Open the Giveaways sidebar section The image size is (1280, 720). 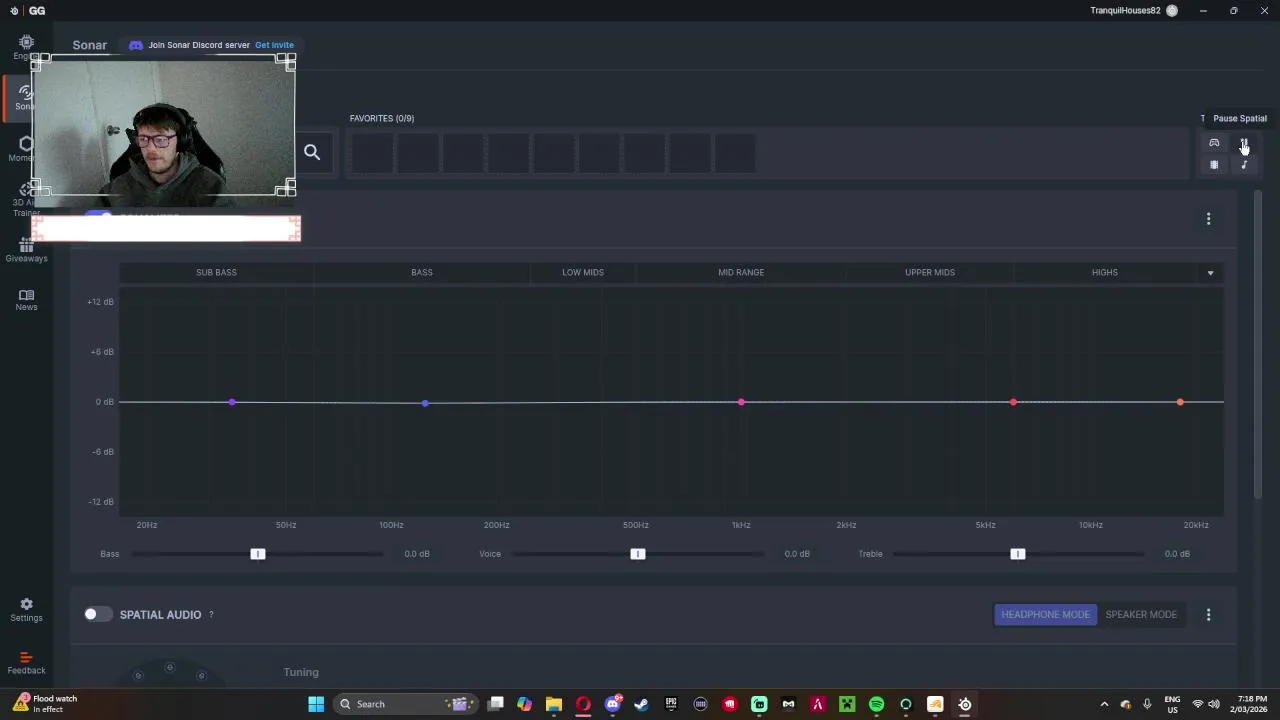(26, 250)
